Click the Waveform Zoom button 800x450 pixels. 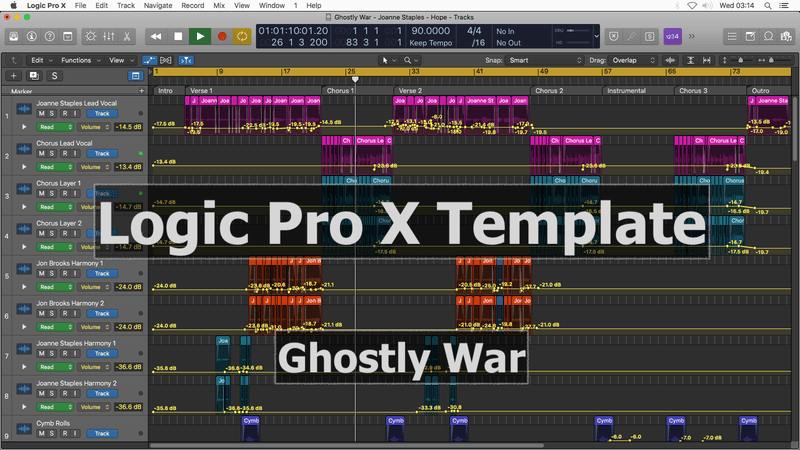click(670, 60)
